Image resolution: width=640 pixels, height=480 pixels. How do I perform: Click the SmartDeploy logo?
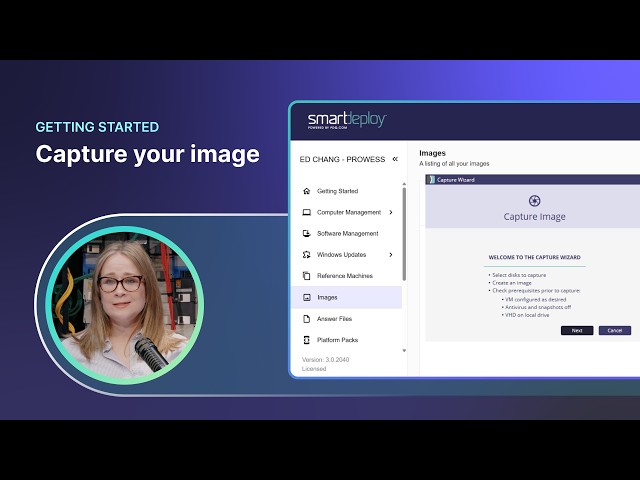pyautogui.click(x=347, y=120)
